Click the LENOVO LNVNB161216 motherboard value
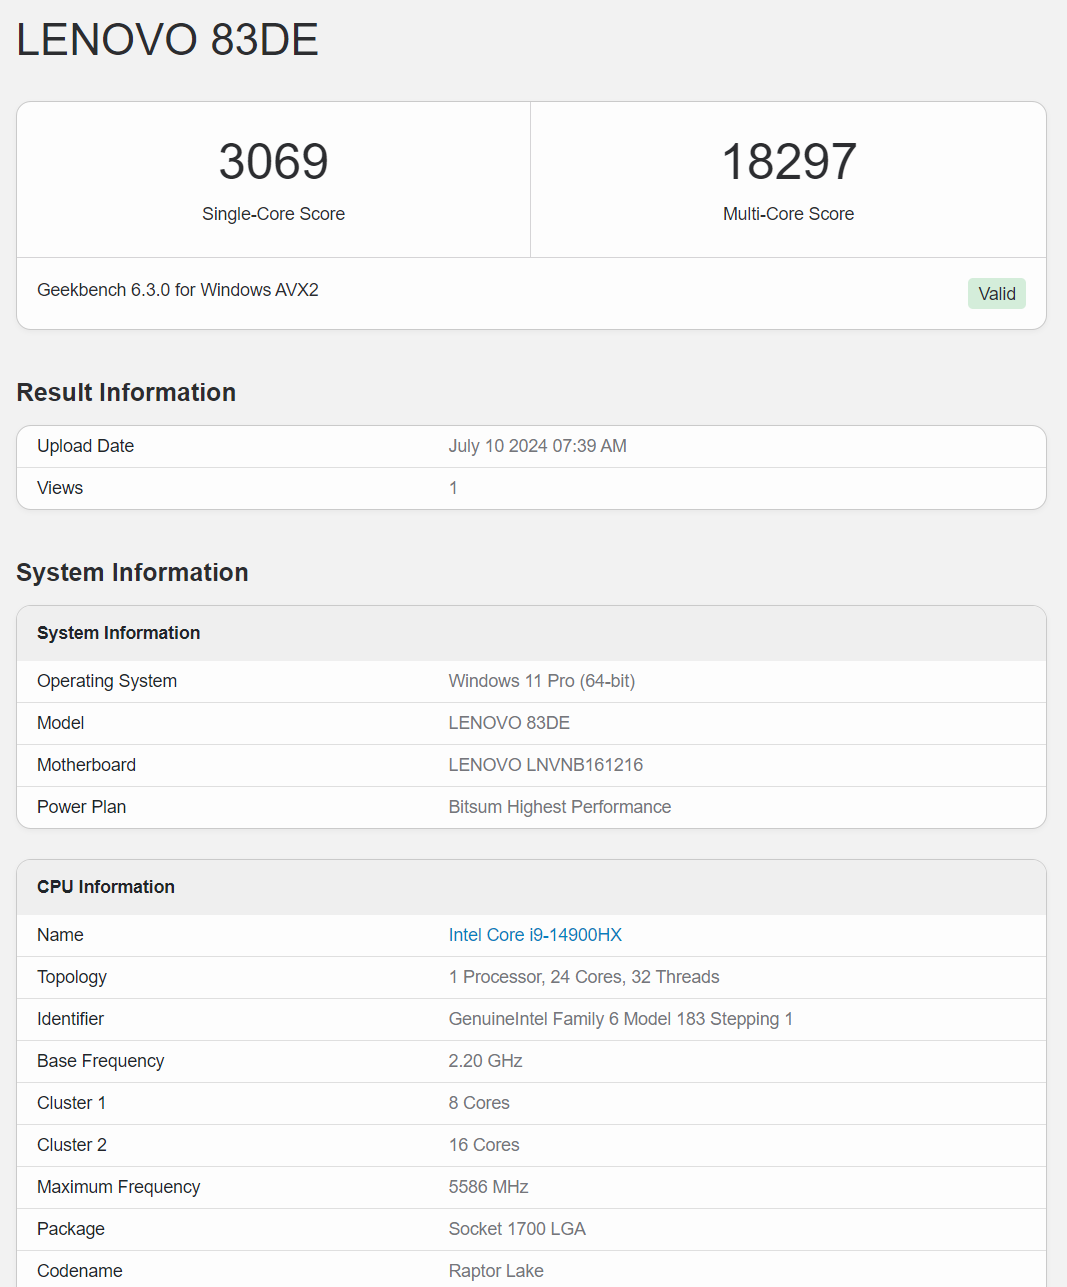The image size is (1067, 1287). click(x=546, y=765)
